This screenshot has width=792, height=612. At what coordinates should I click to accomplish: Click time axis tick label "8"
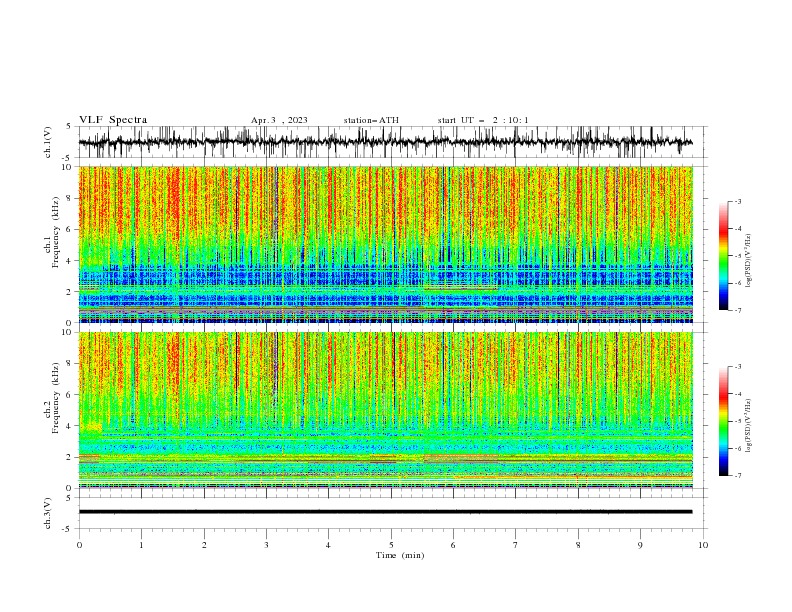(x=578, y=545)
